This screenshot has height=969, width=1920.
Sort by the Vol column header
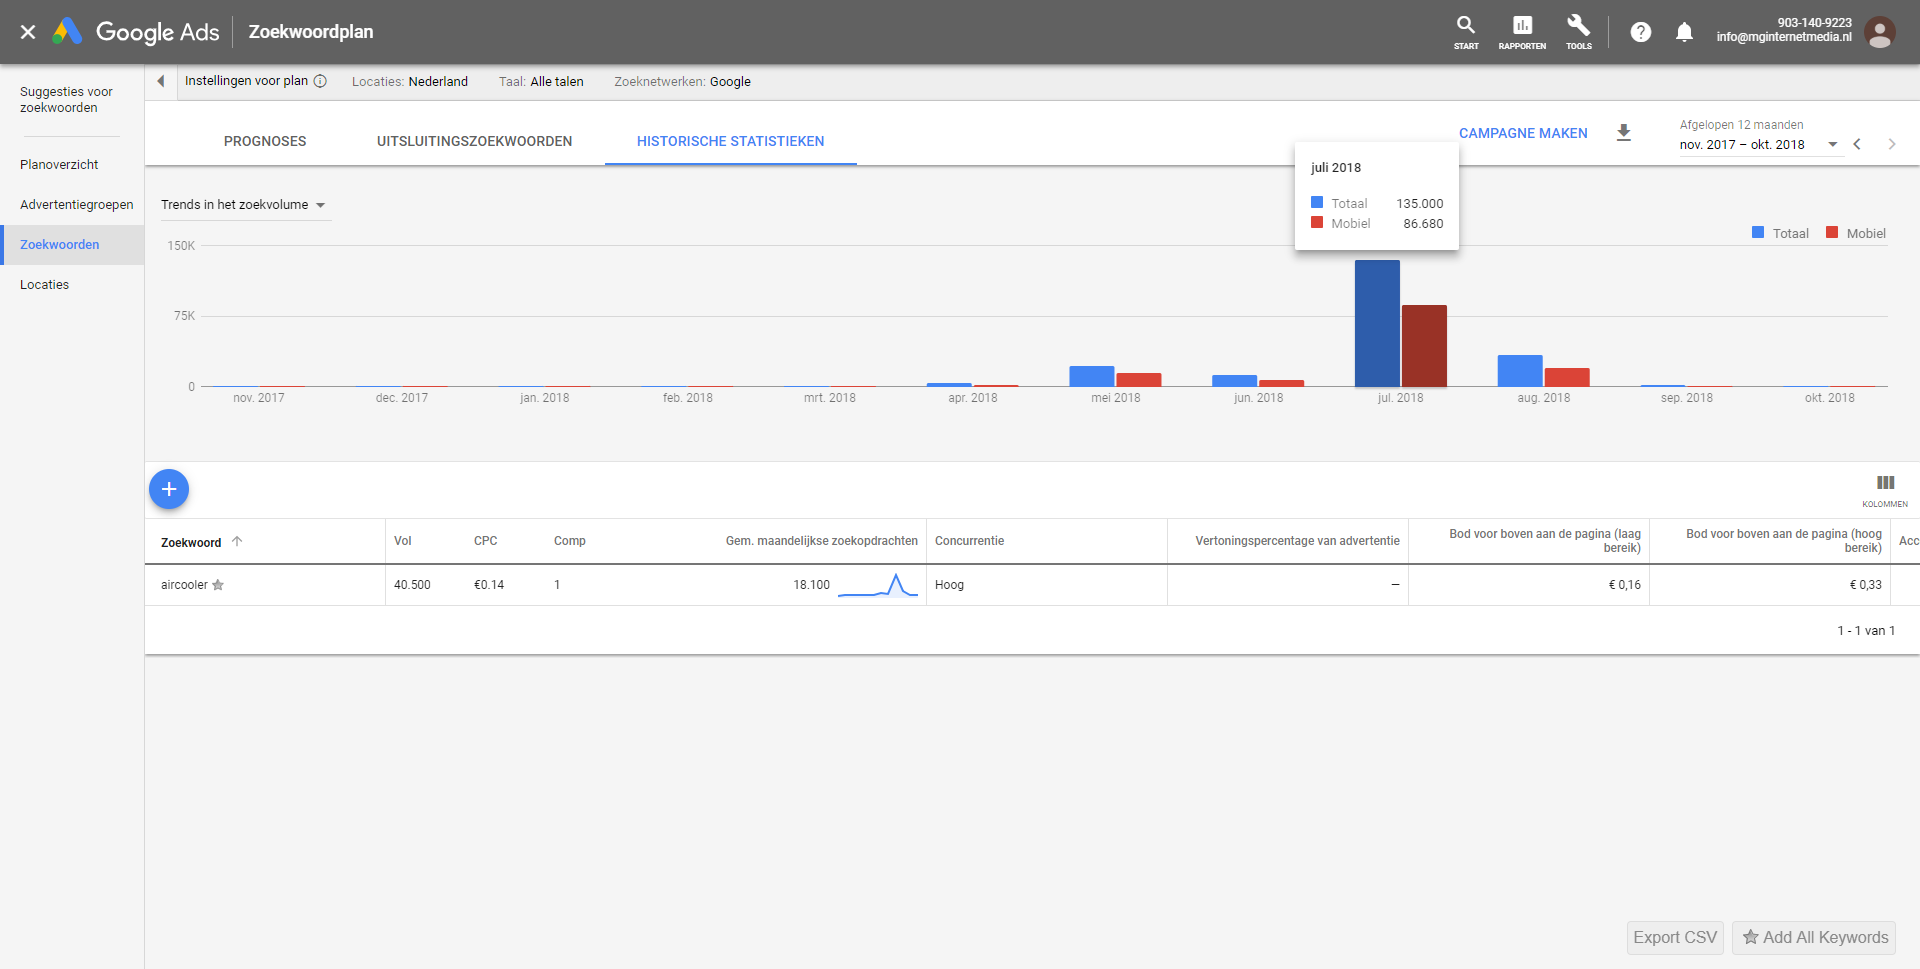coord(403,541)
